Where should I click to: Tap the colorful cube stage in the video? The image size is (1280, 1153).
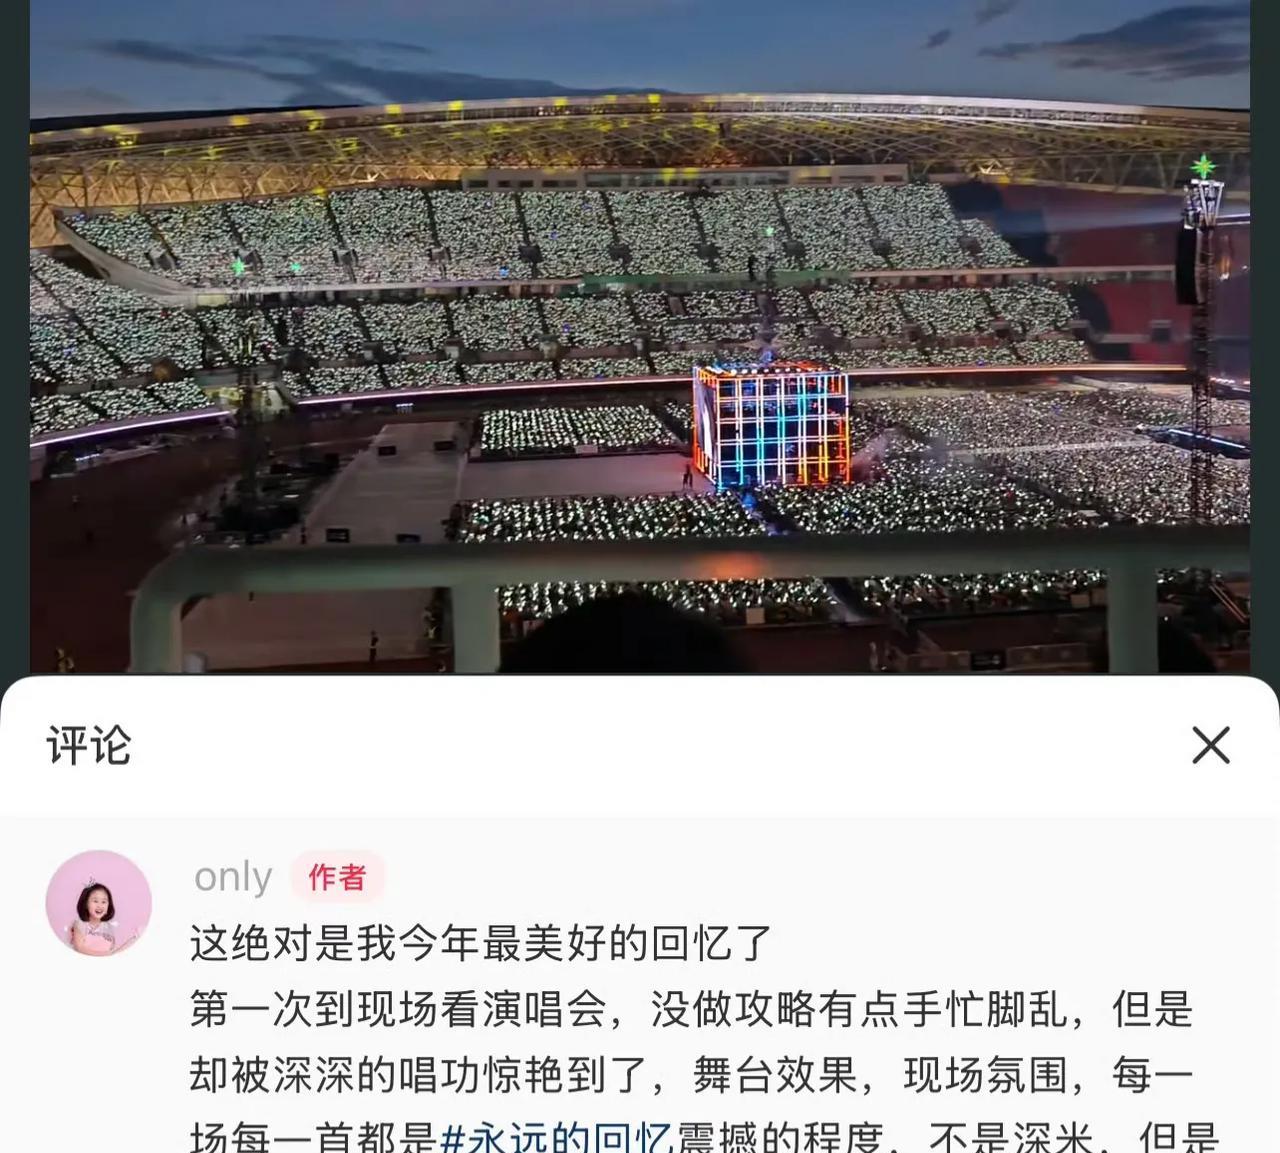771,427
